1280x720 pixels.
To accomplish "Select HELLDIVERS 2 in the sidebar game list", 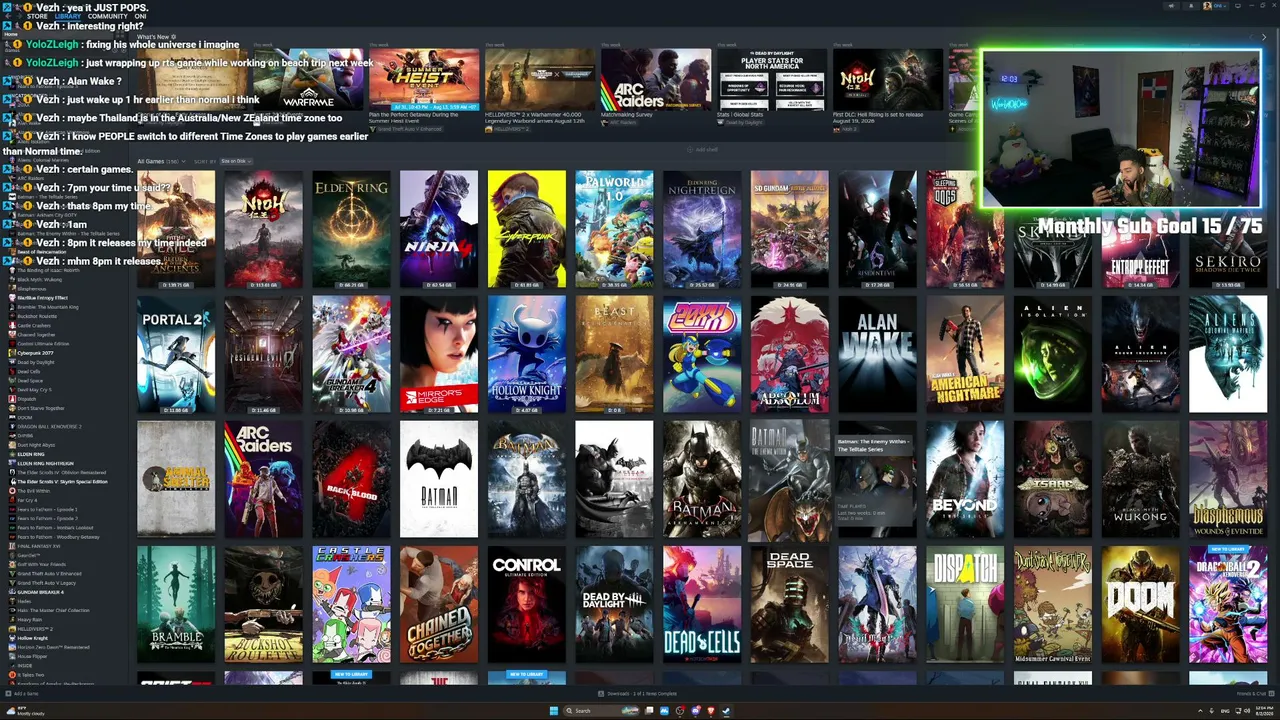I will point(35,629).
